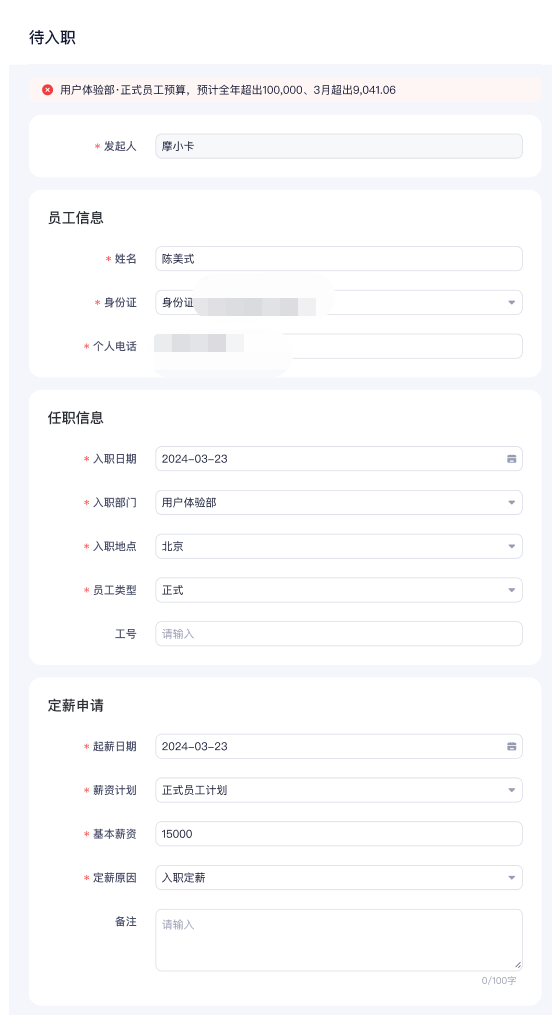Open the 入职部门 dropdown

[x=338, y=503]
